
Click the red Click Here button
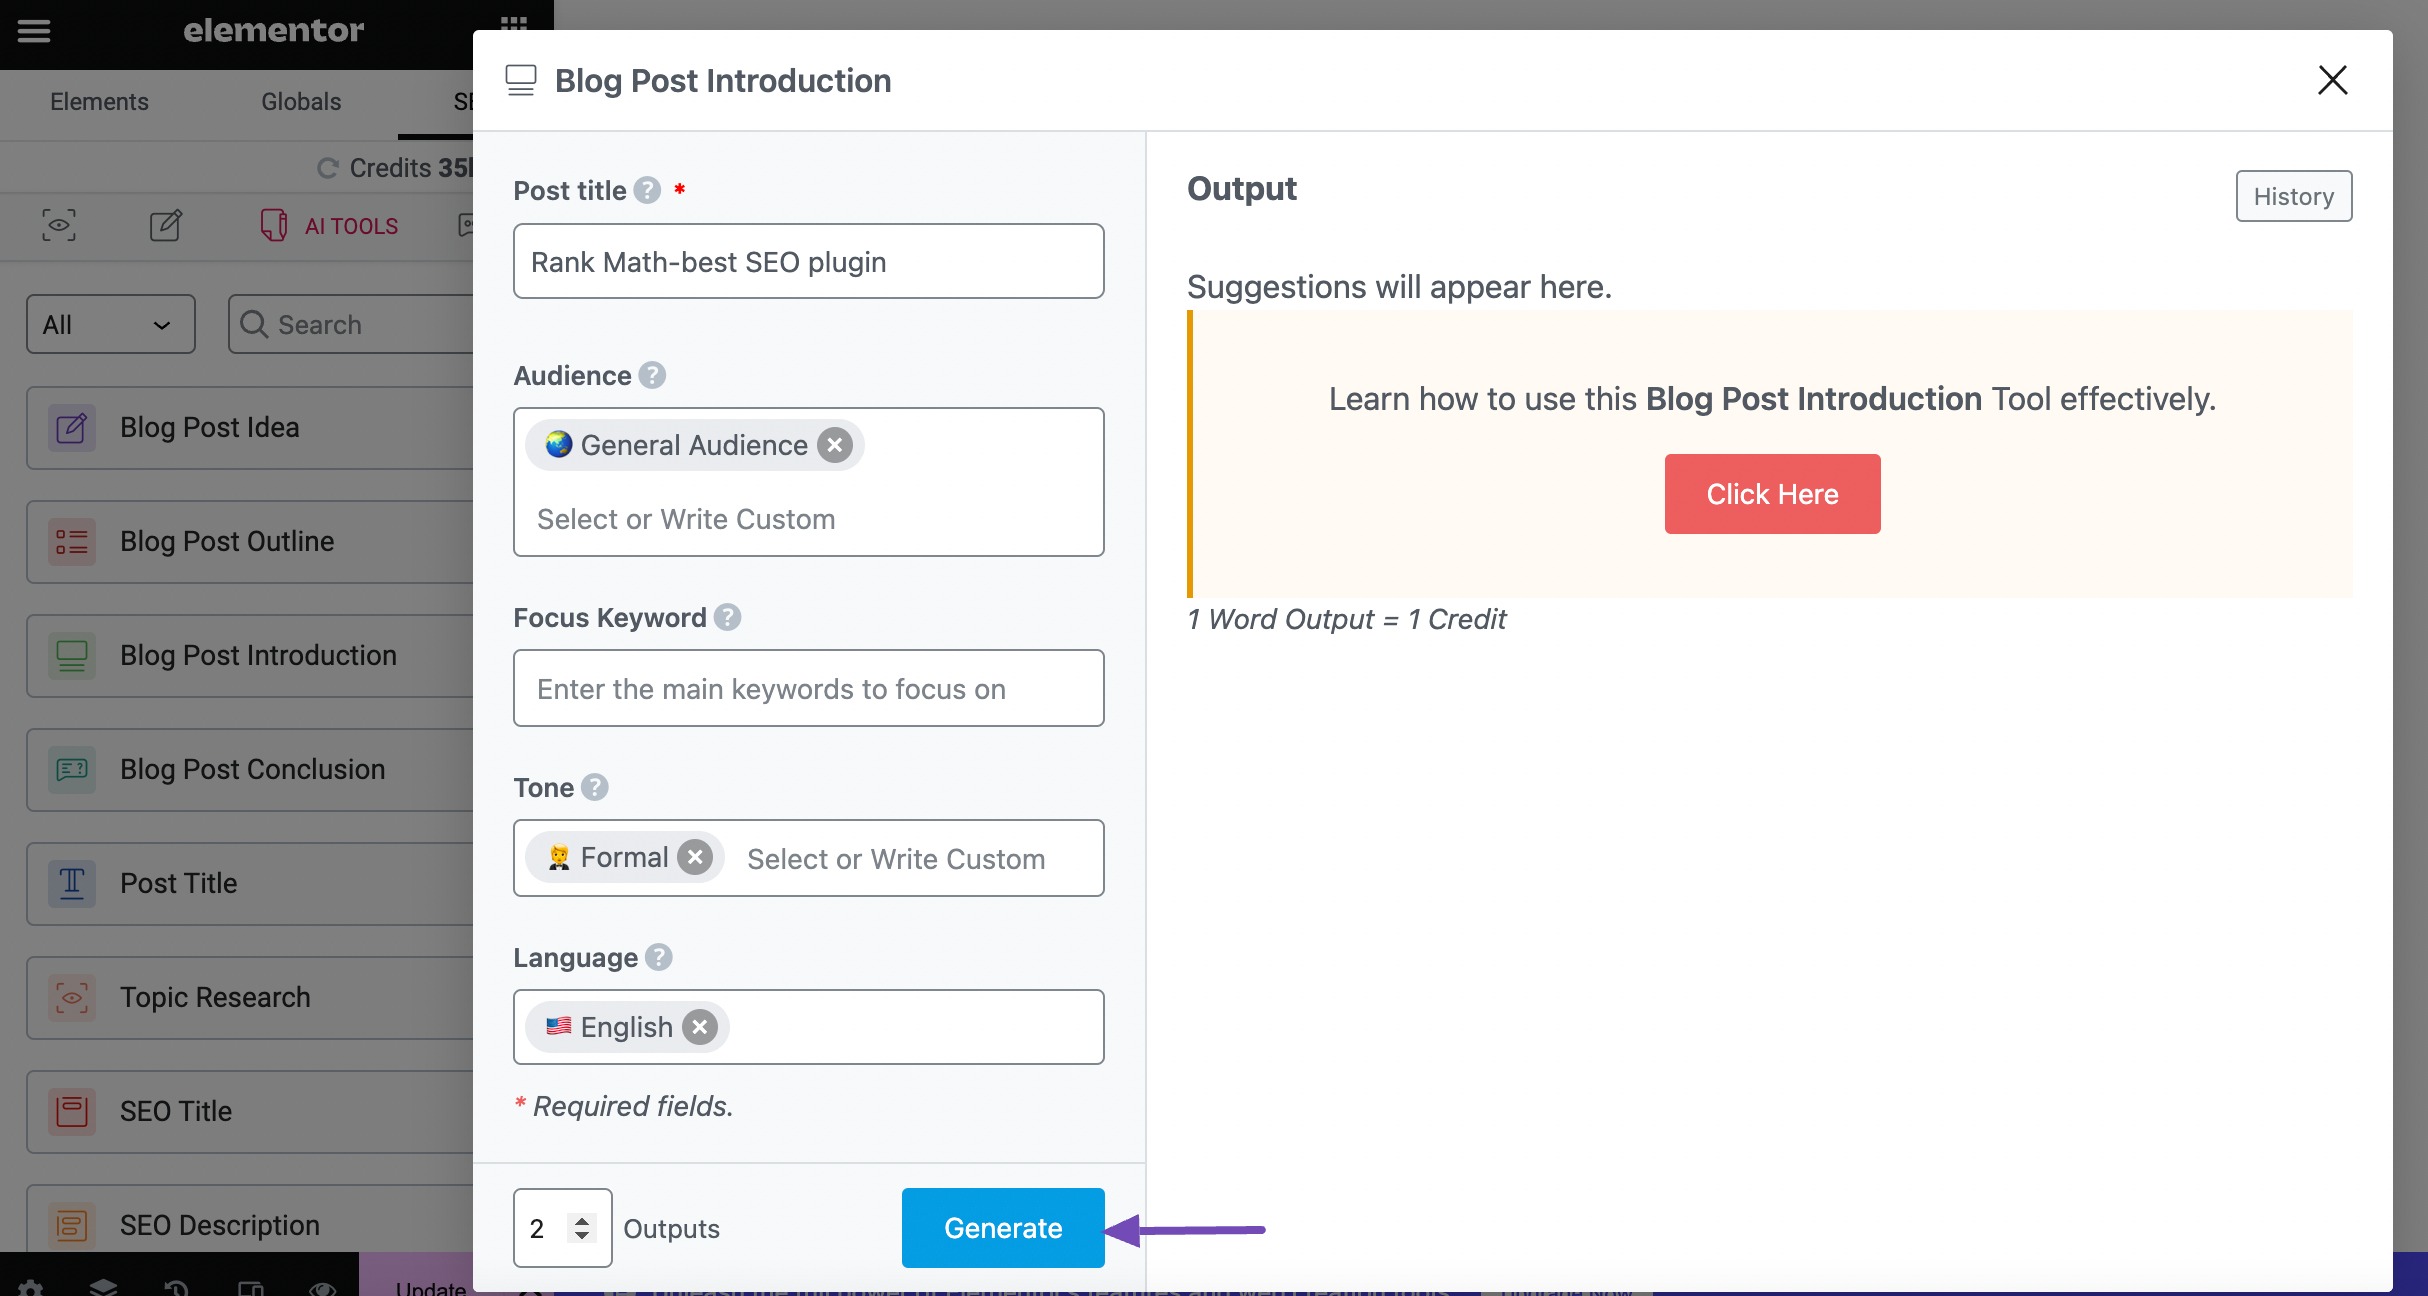tap(1772, 494)
